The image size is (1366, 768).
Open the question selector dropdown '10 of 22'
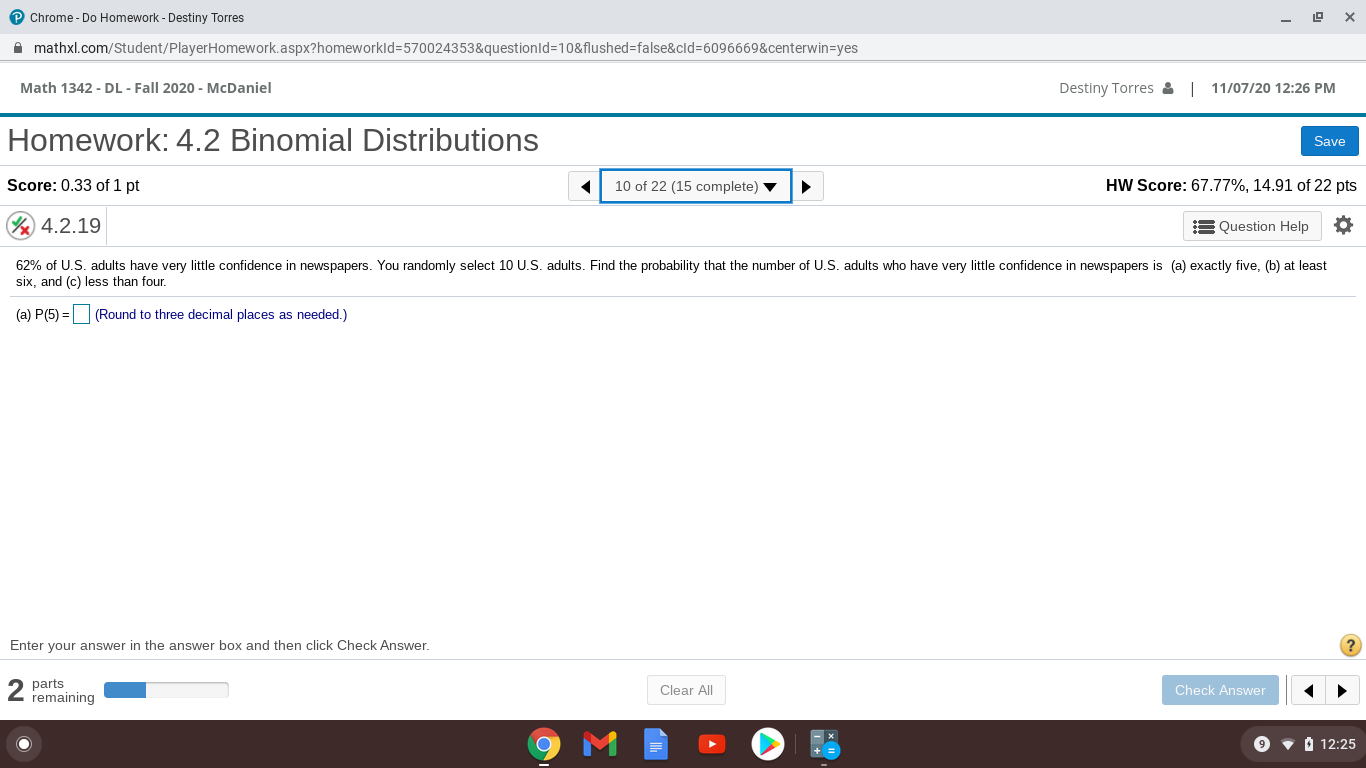click(696, 186)
